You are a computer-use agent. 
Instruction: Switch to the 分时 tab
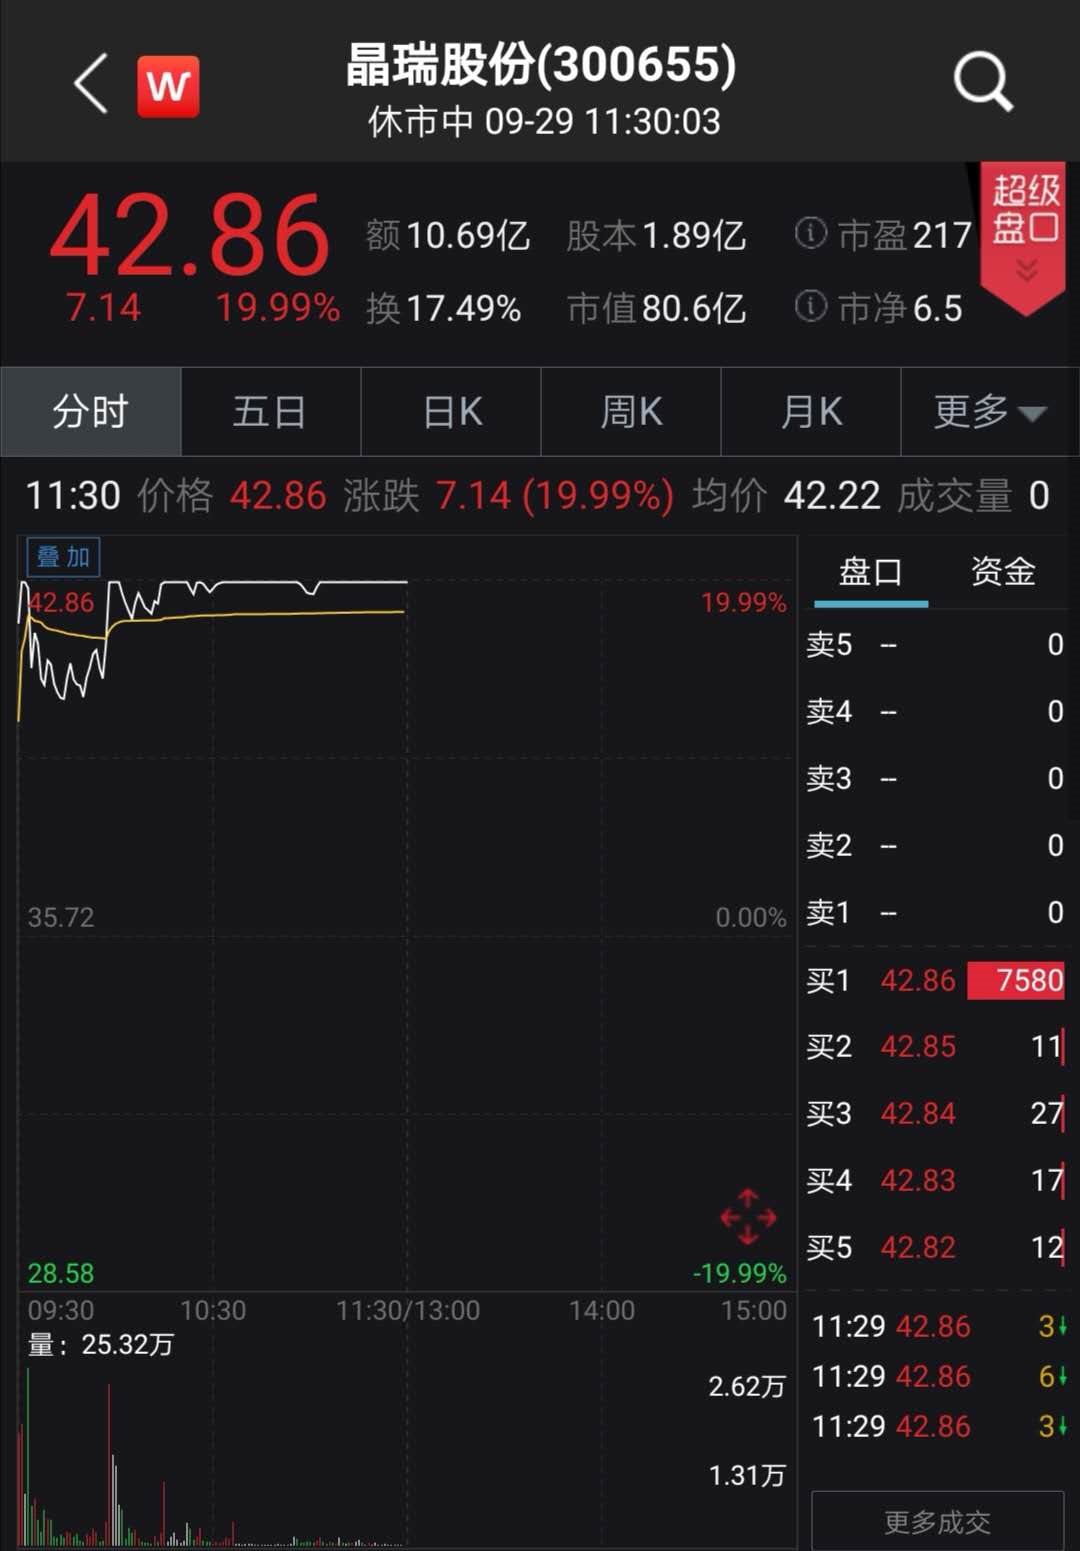click(x=91, y=412)
